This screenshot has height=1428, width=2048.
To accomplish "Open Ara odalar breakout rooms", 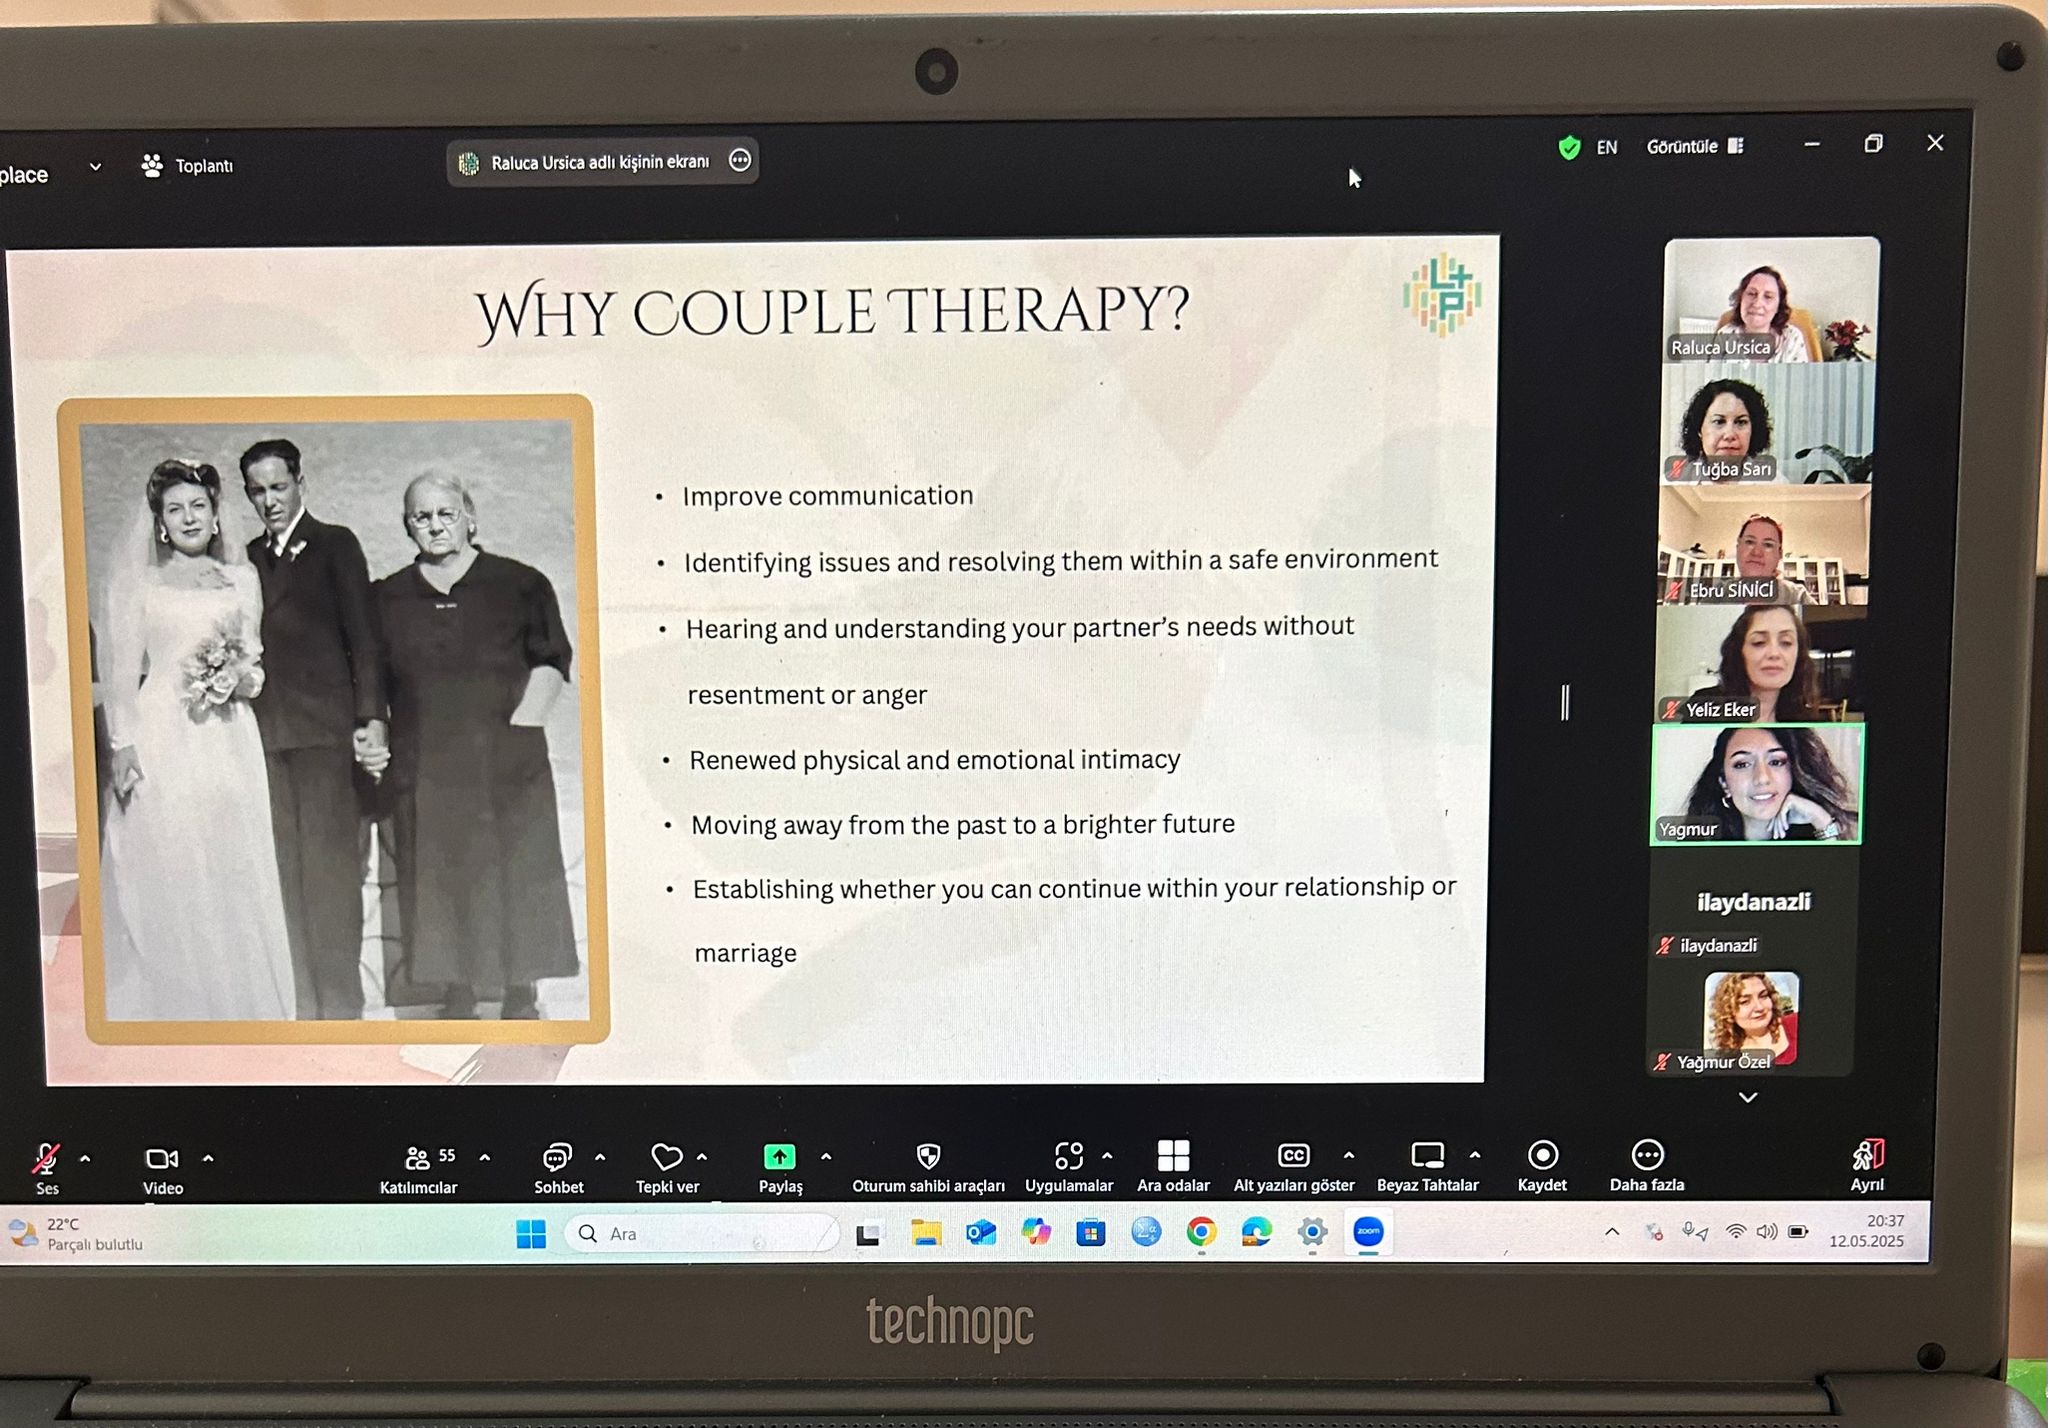I will (1173, 1156).
